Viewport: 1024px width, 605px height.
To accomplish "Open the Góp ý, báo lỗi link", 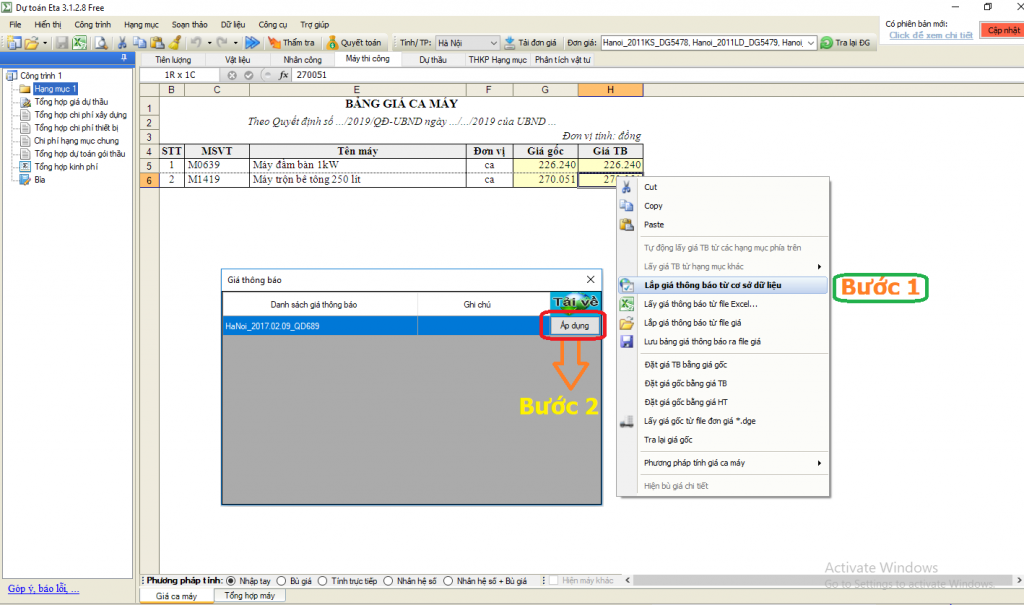I will coord(42,589).
